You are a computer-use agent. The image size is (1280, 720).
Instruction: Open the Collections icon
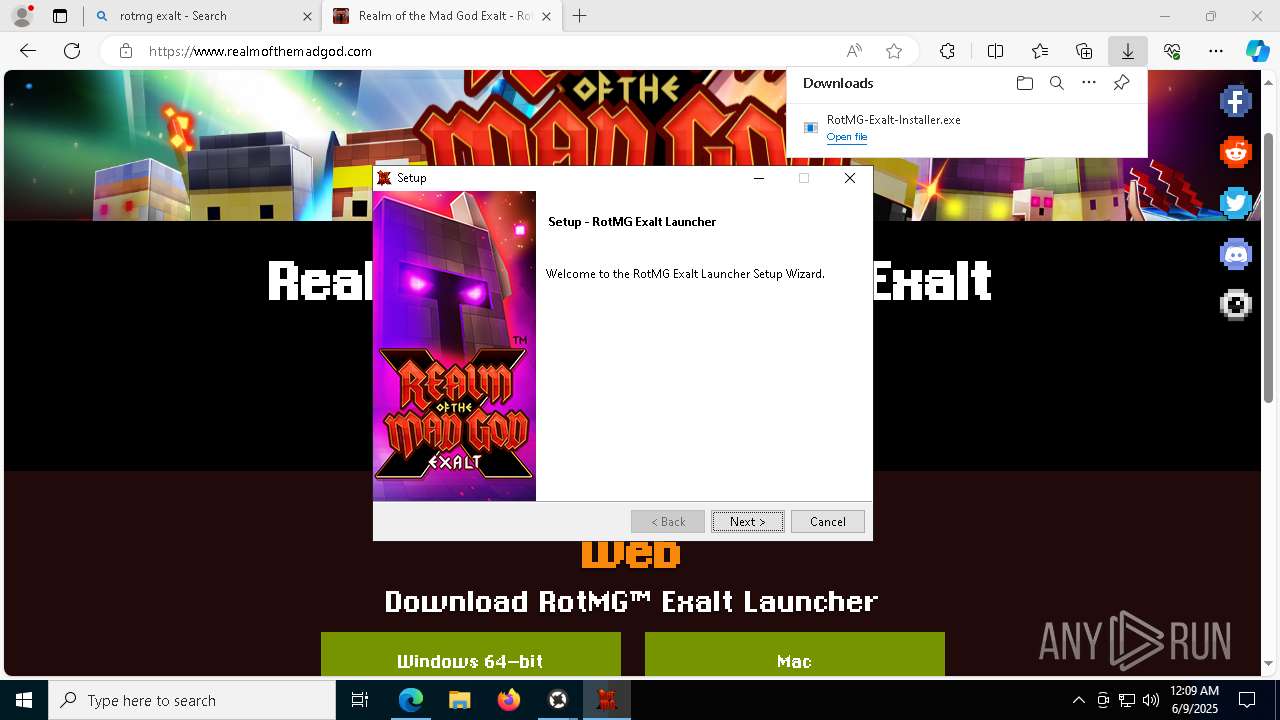(1084, 51)
